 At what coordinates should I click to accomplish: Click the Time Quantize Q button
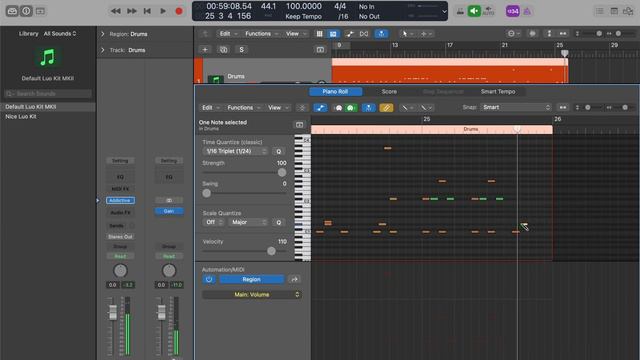click(279, 151)
